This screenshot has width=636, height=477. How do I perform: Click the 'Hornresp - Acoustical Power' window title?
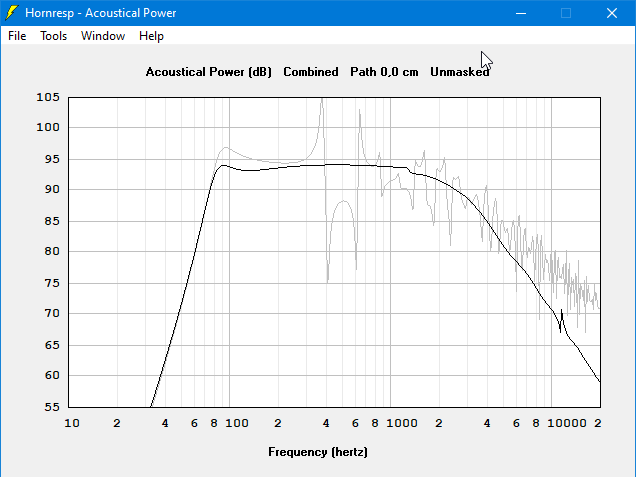pyautogui.click(x=101, y=13)
